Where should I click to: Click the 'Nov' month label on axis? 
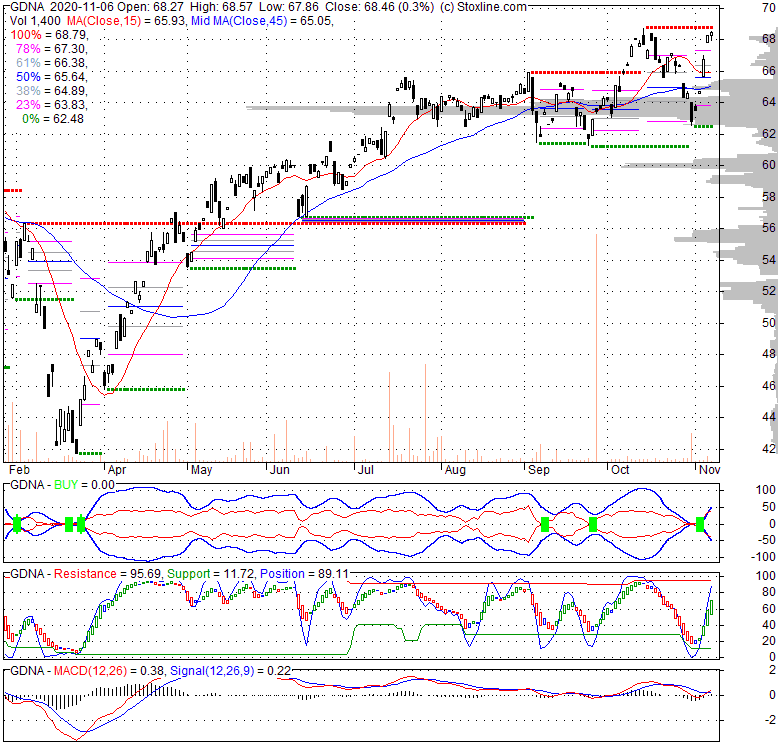[709, 470]
